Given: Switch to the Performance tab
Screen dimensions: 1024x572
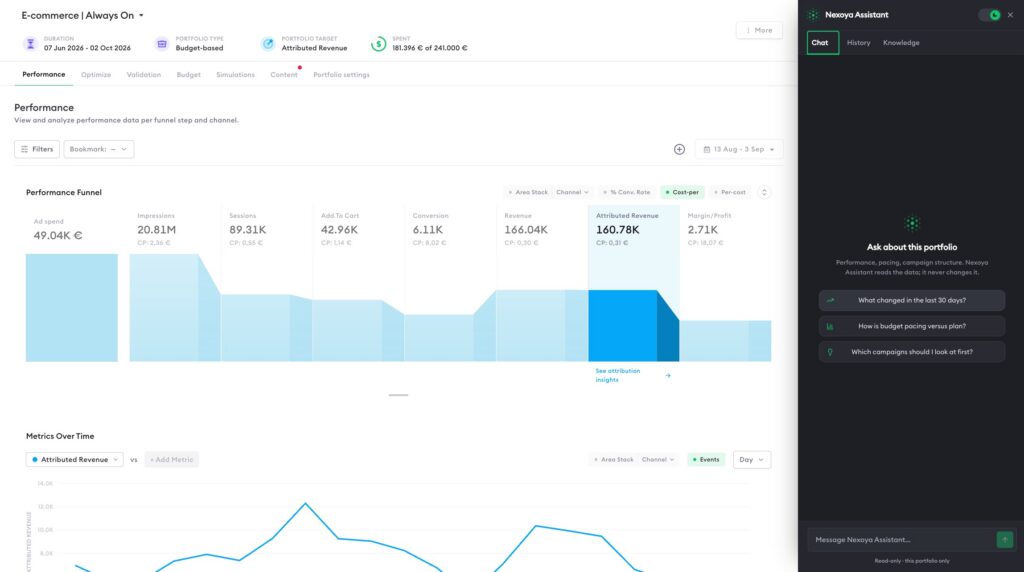Looking at the screenshot, I should pos(44,74).
